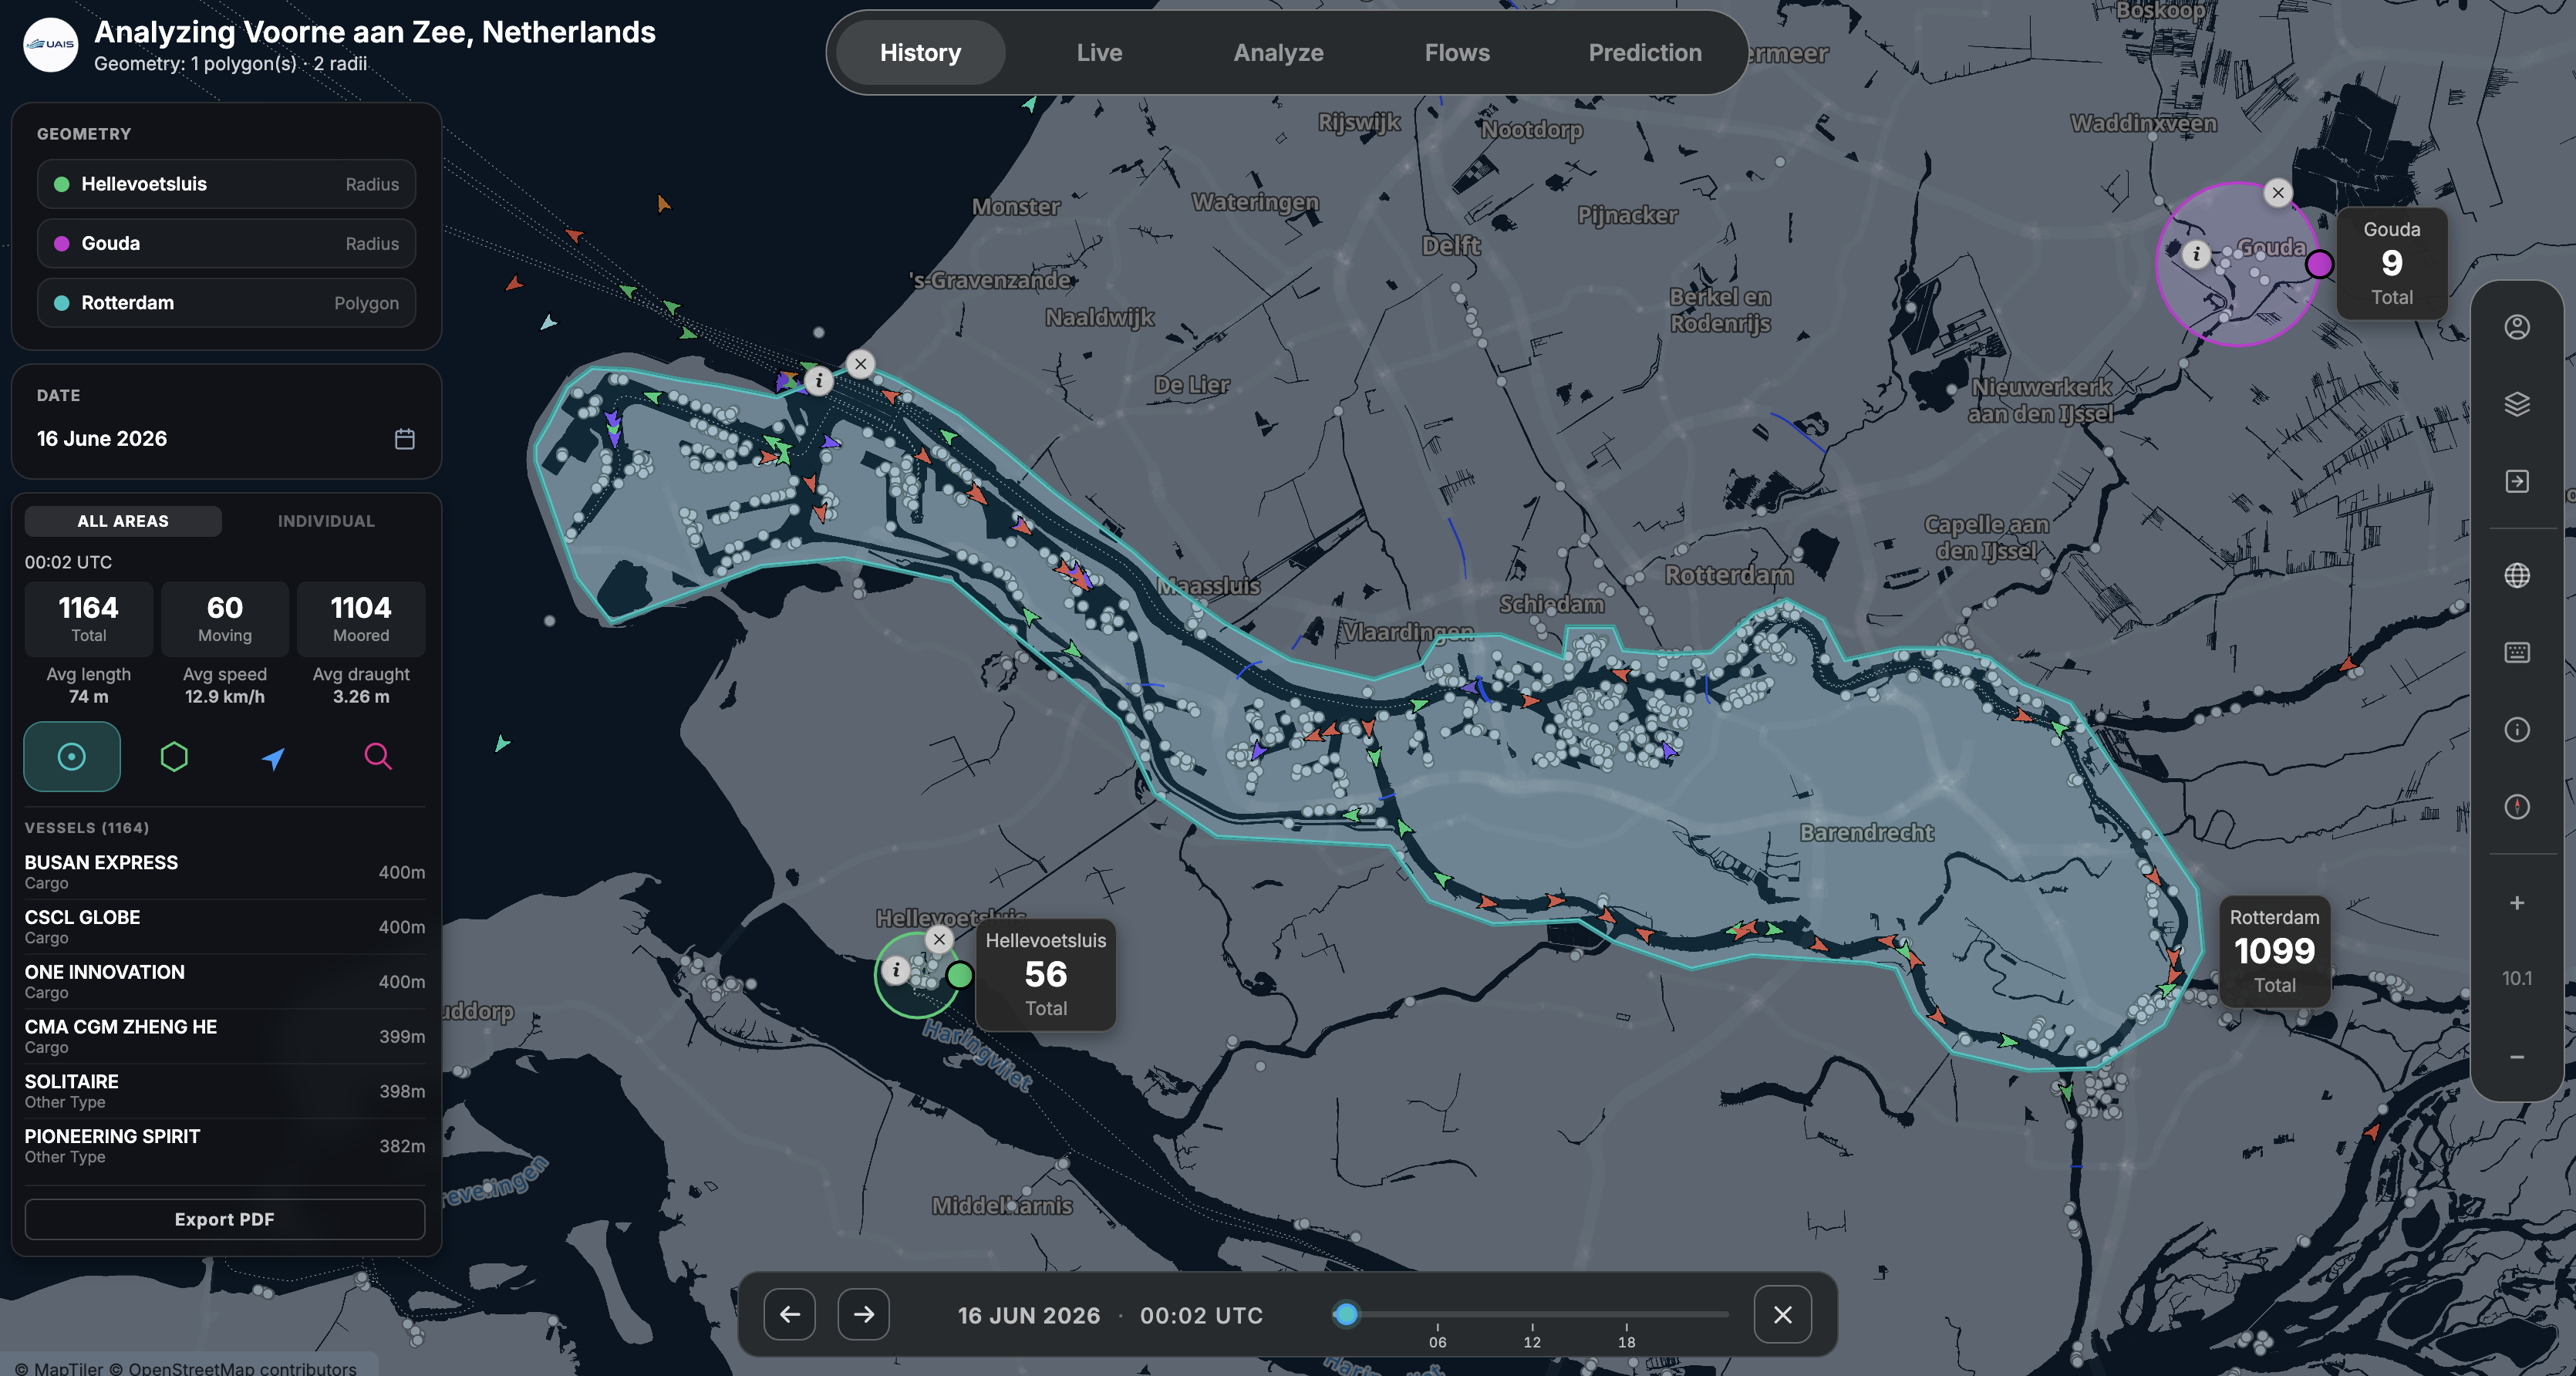This screenshot has height=1376, width=2576.
Task: Zoom in with the plus icon
Action: 2517,903
